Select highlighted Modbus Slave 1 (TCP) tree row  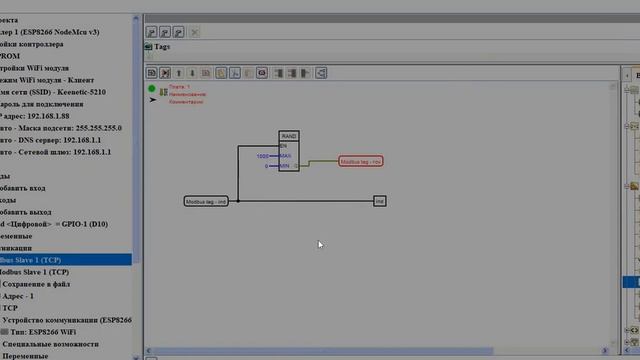point(66,260)
